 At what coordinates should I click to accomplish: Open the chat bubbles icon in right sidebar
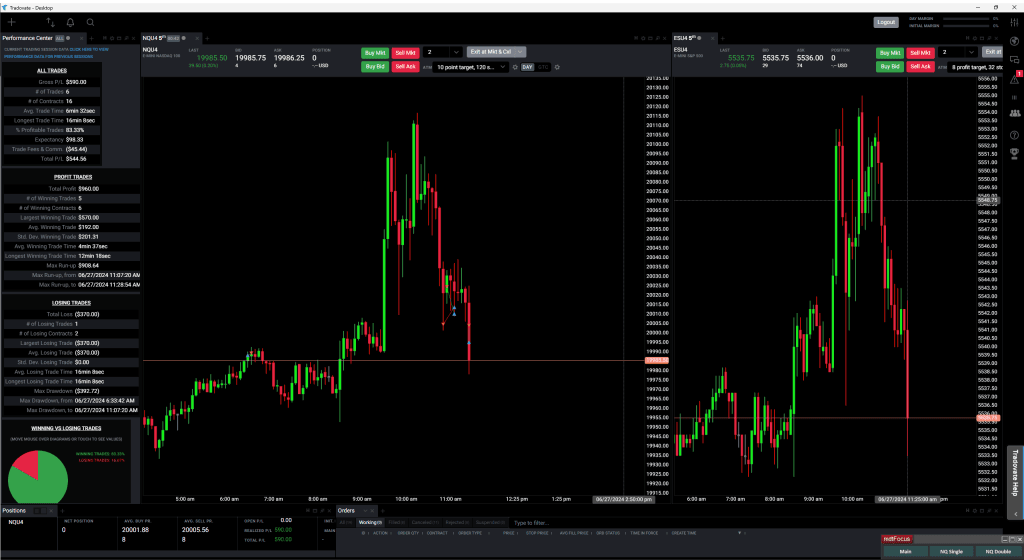click(1014, 59)
